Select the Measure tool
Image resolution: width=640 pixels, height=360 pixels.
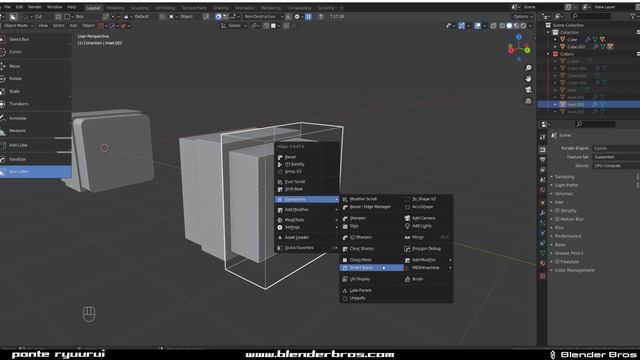tap(35, 131)
